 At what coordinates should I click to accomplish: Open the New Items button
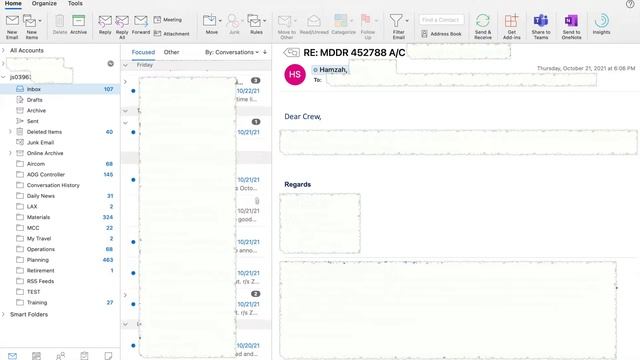tap(32, 27)
